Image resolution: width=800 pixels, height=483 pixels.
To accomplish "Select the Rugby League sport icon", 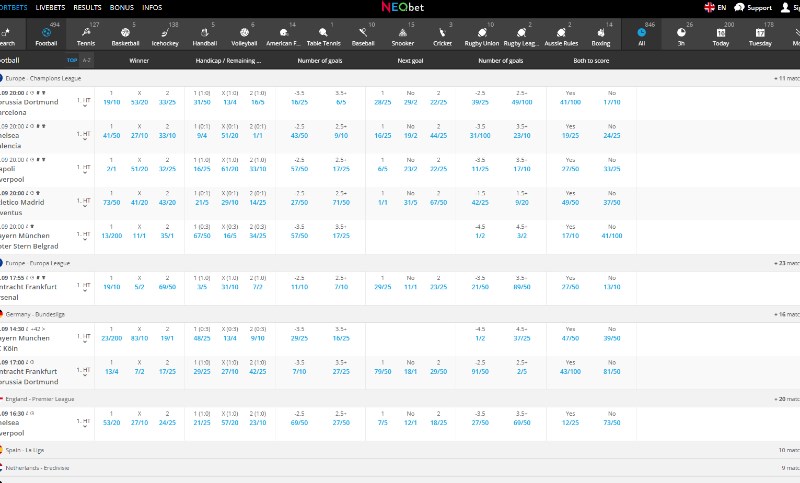I will point(521,35).
